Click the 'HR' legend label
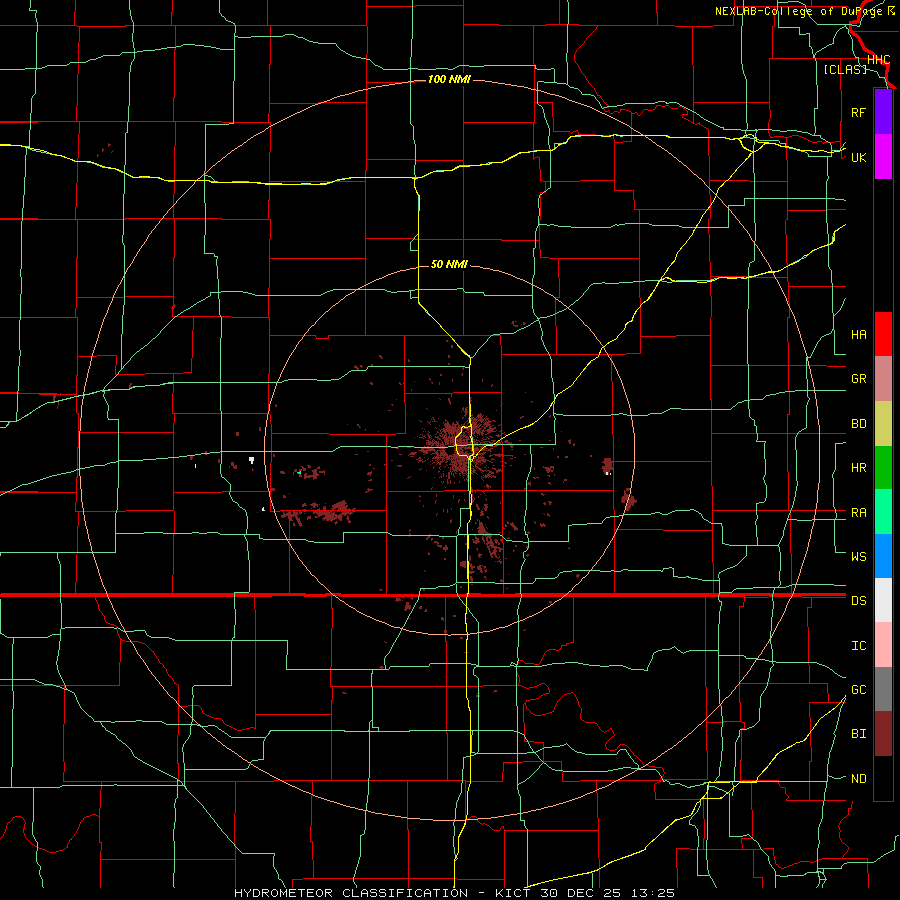 click(858, 468)
